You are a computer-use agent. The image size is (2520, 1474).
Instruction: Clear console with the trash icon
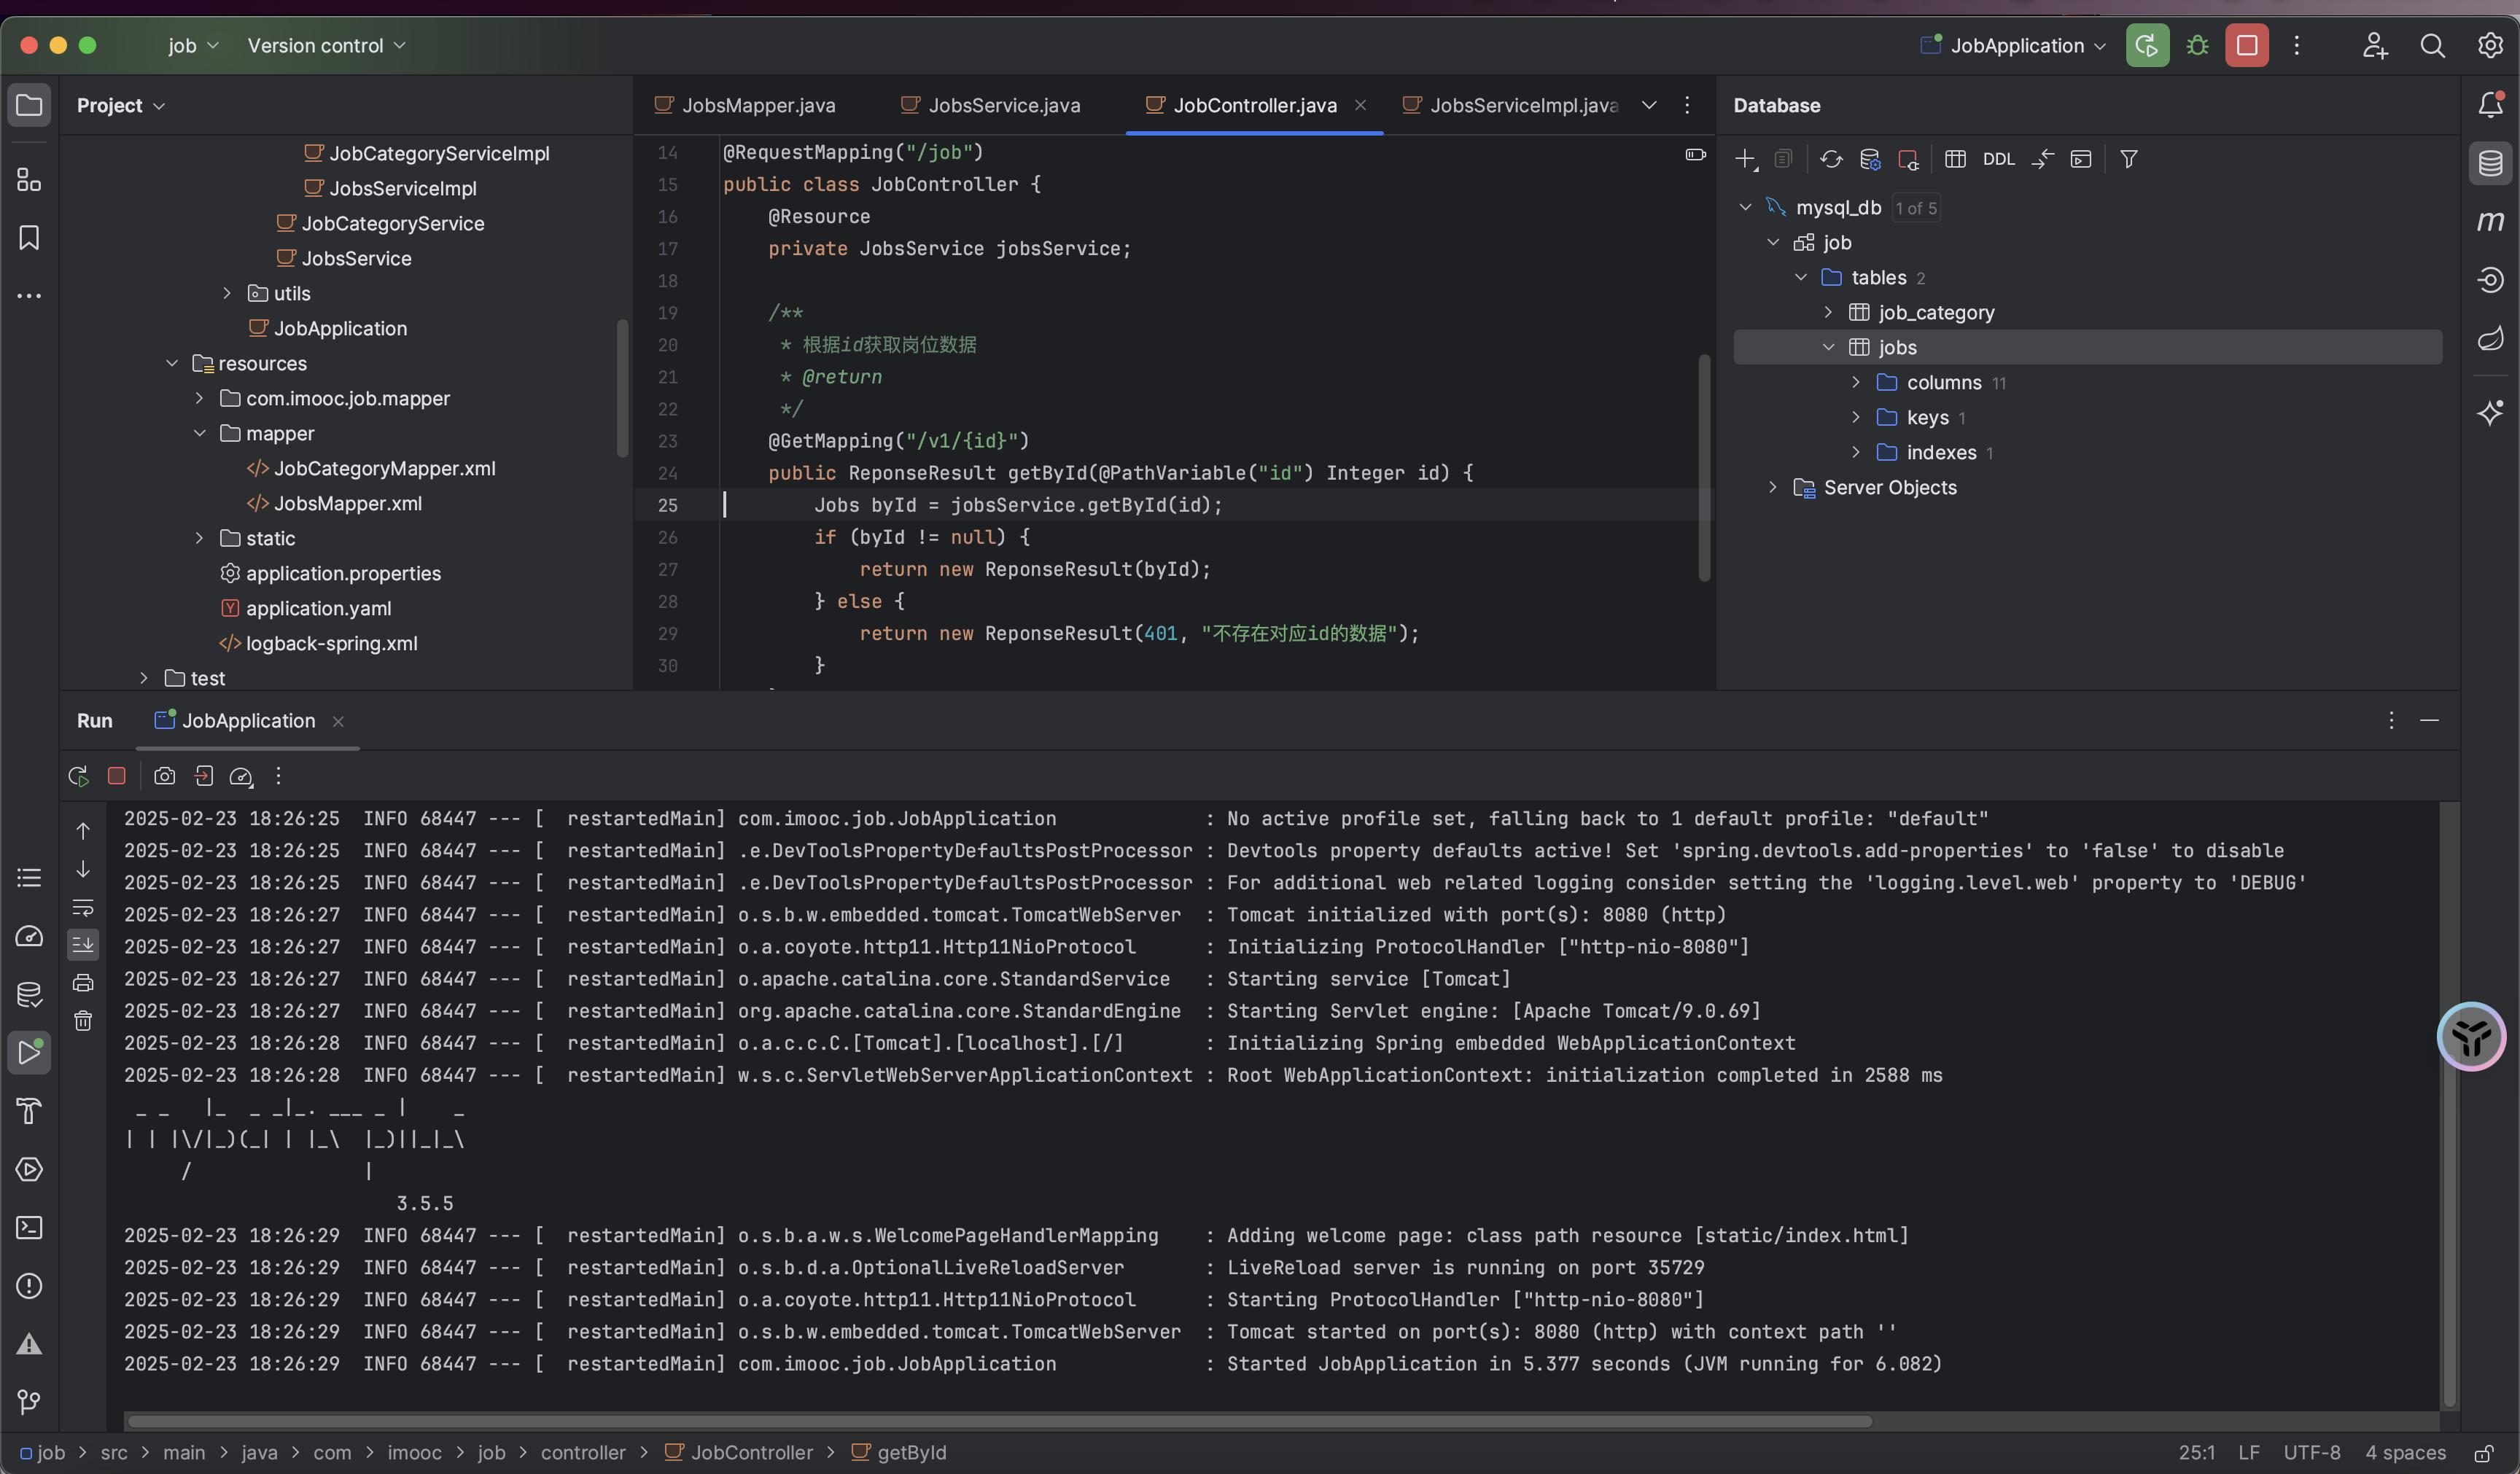83,1021
